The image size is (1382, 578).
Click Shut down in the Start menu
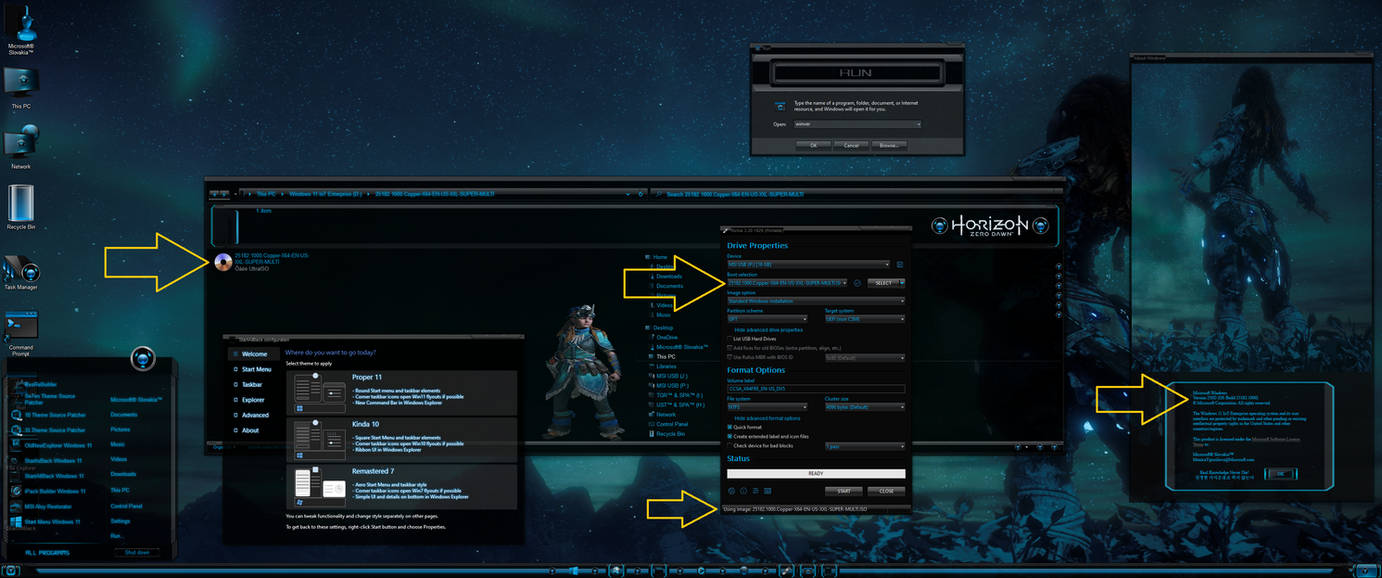[x=137, y=552]
